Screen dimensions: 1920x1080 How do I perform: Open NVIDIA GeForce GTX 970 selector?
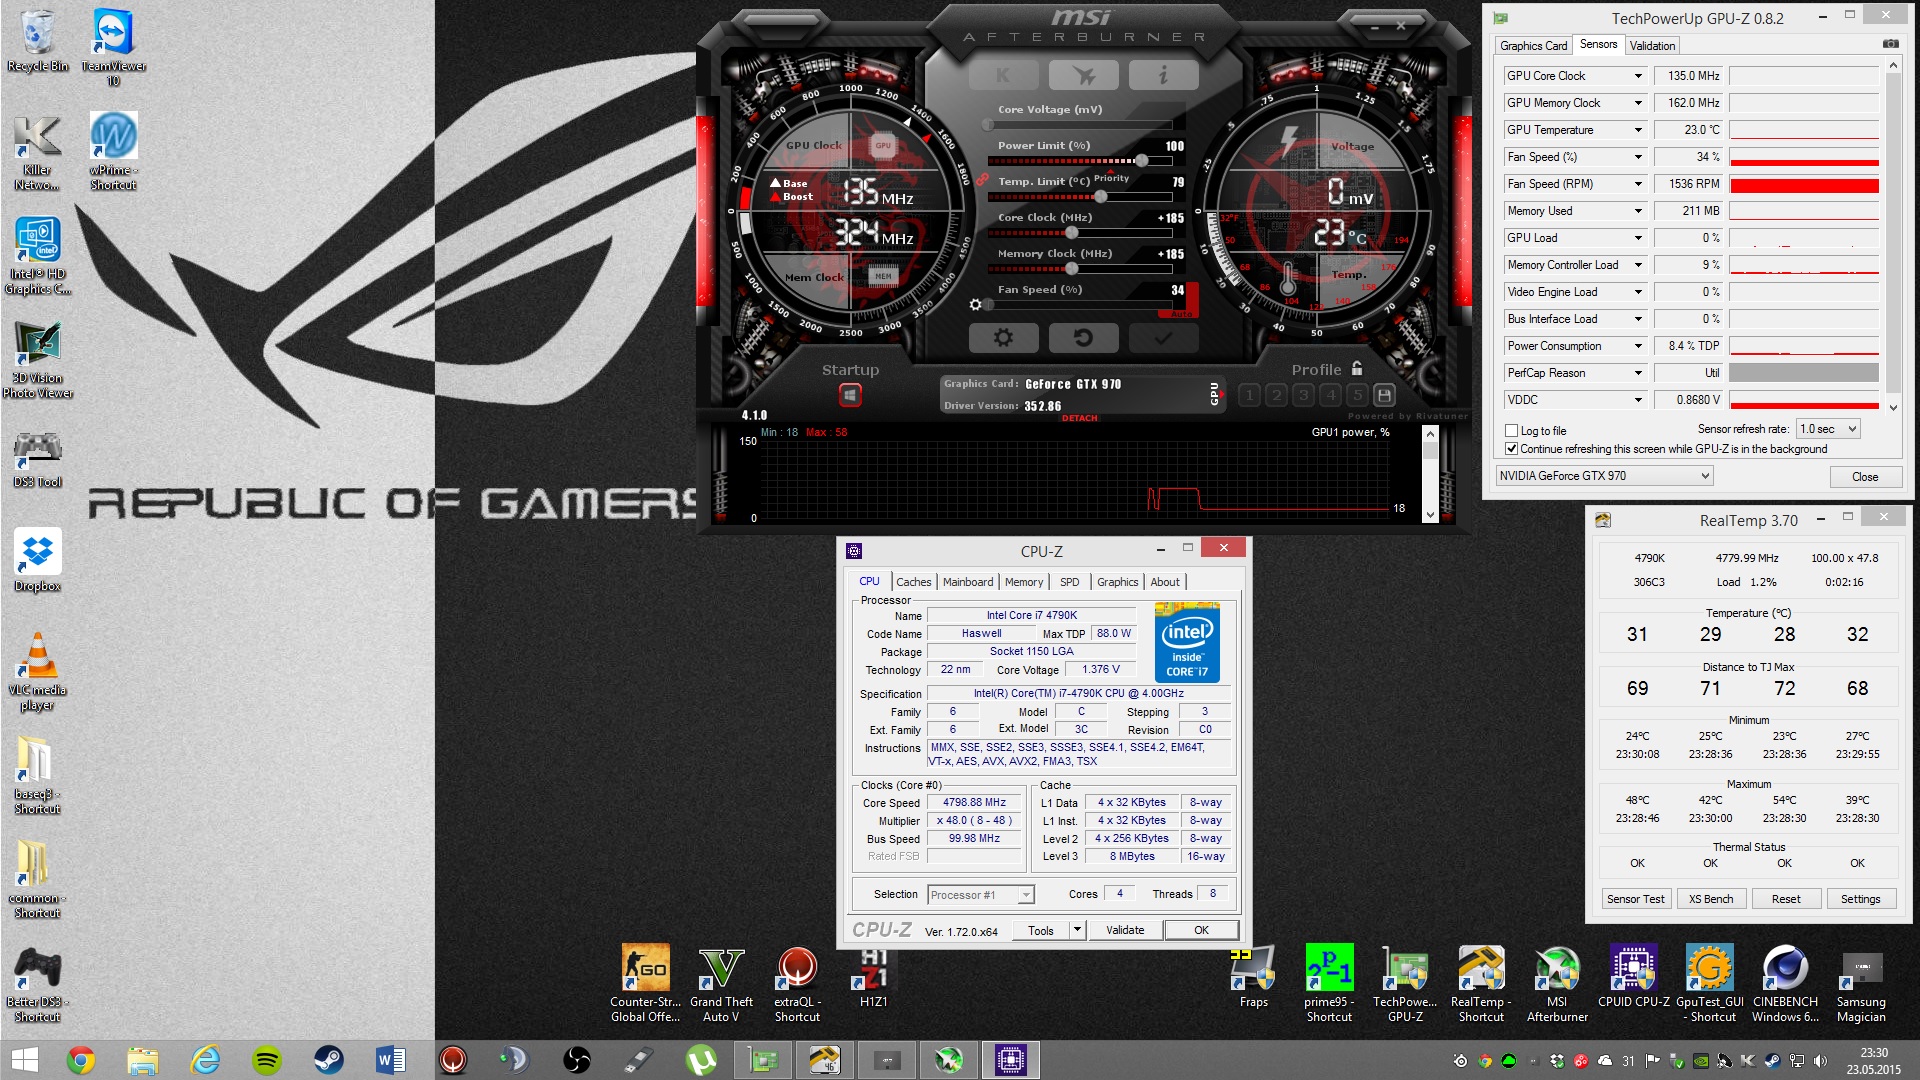pyautogui.click(x=1605, y=476)
